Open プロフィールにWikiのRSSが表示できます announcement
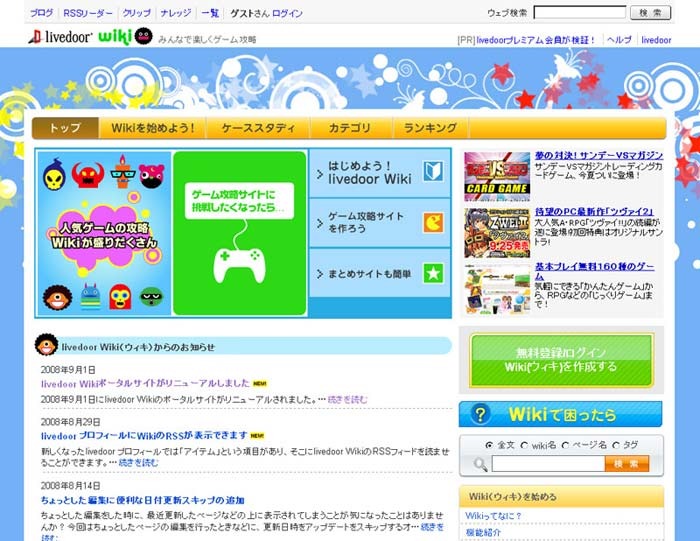The image size is (700, 541). [x=144, y=436]
